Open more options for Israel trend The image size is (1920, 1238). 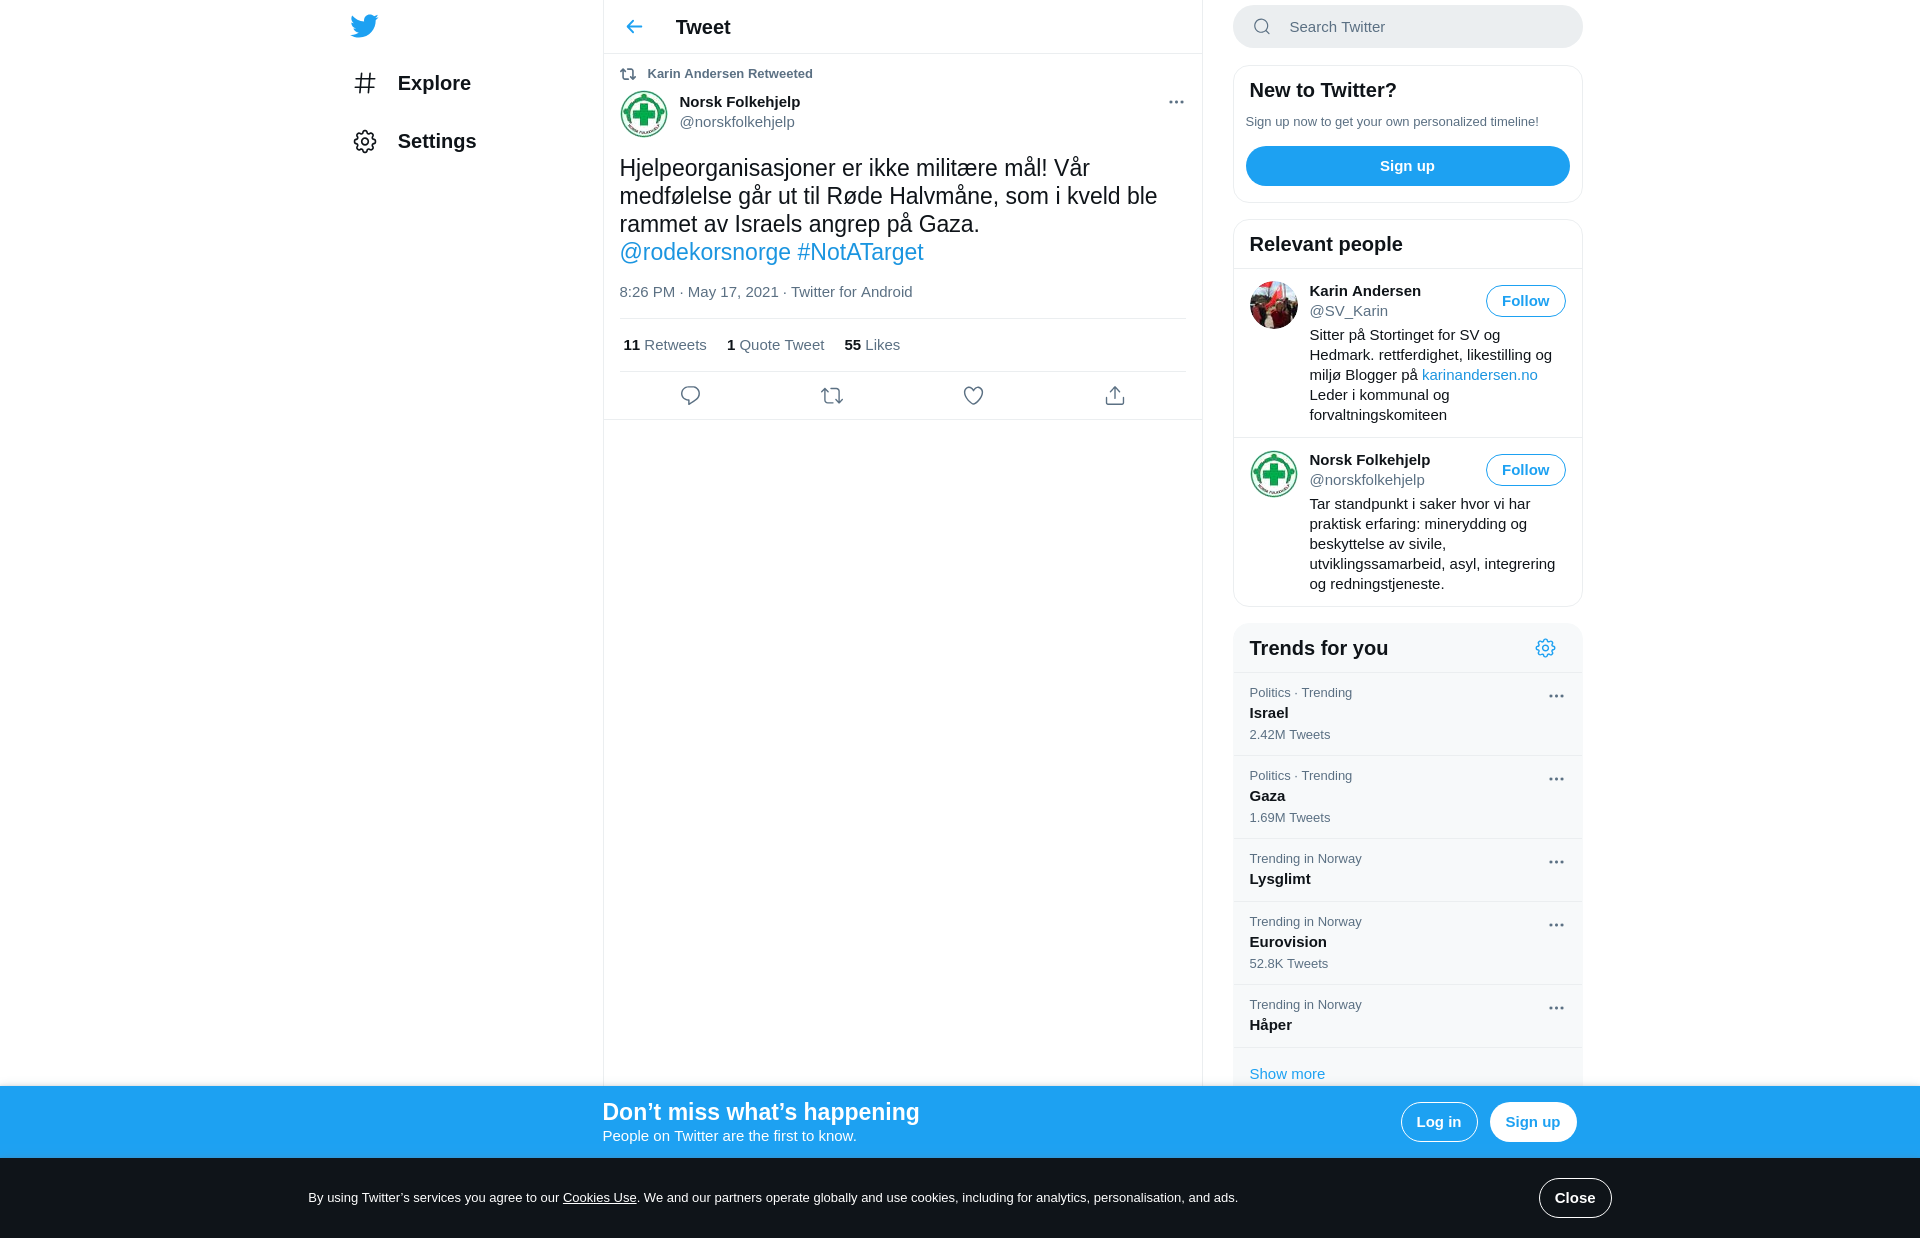(1556, 696)
